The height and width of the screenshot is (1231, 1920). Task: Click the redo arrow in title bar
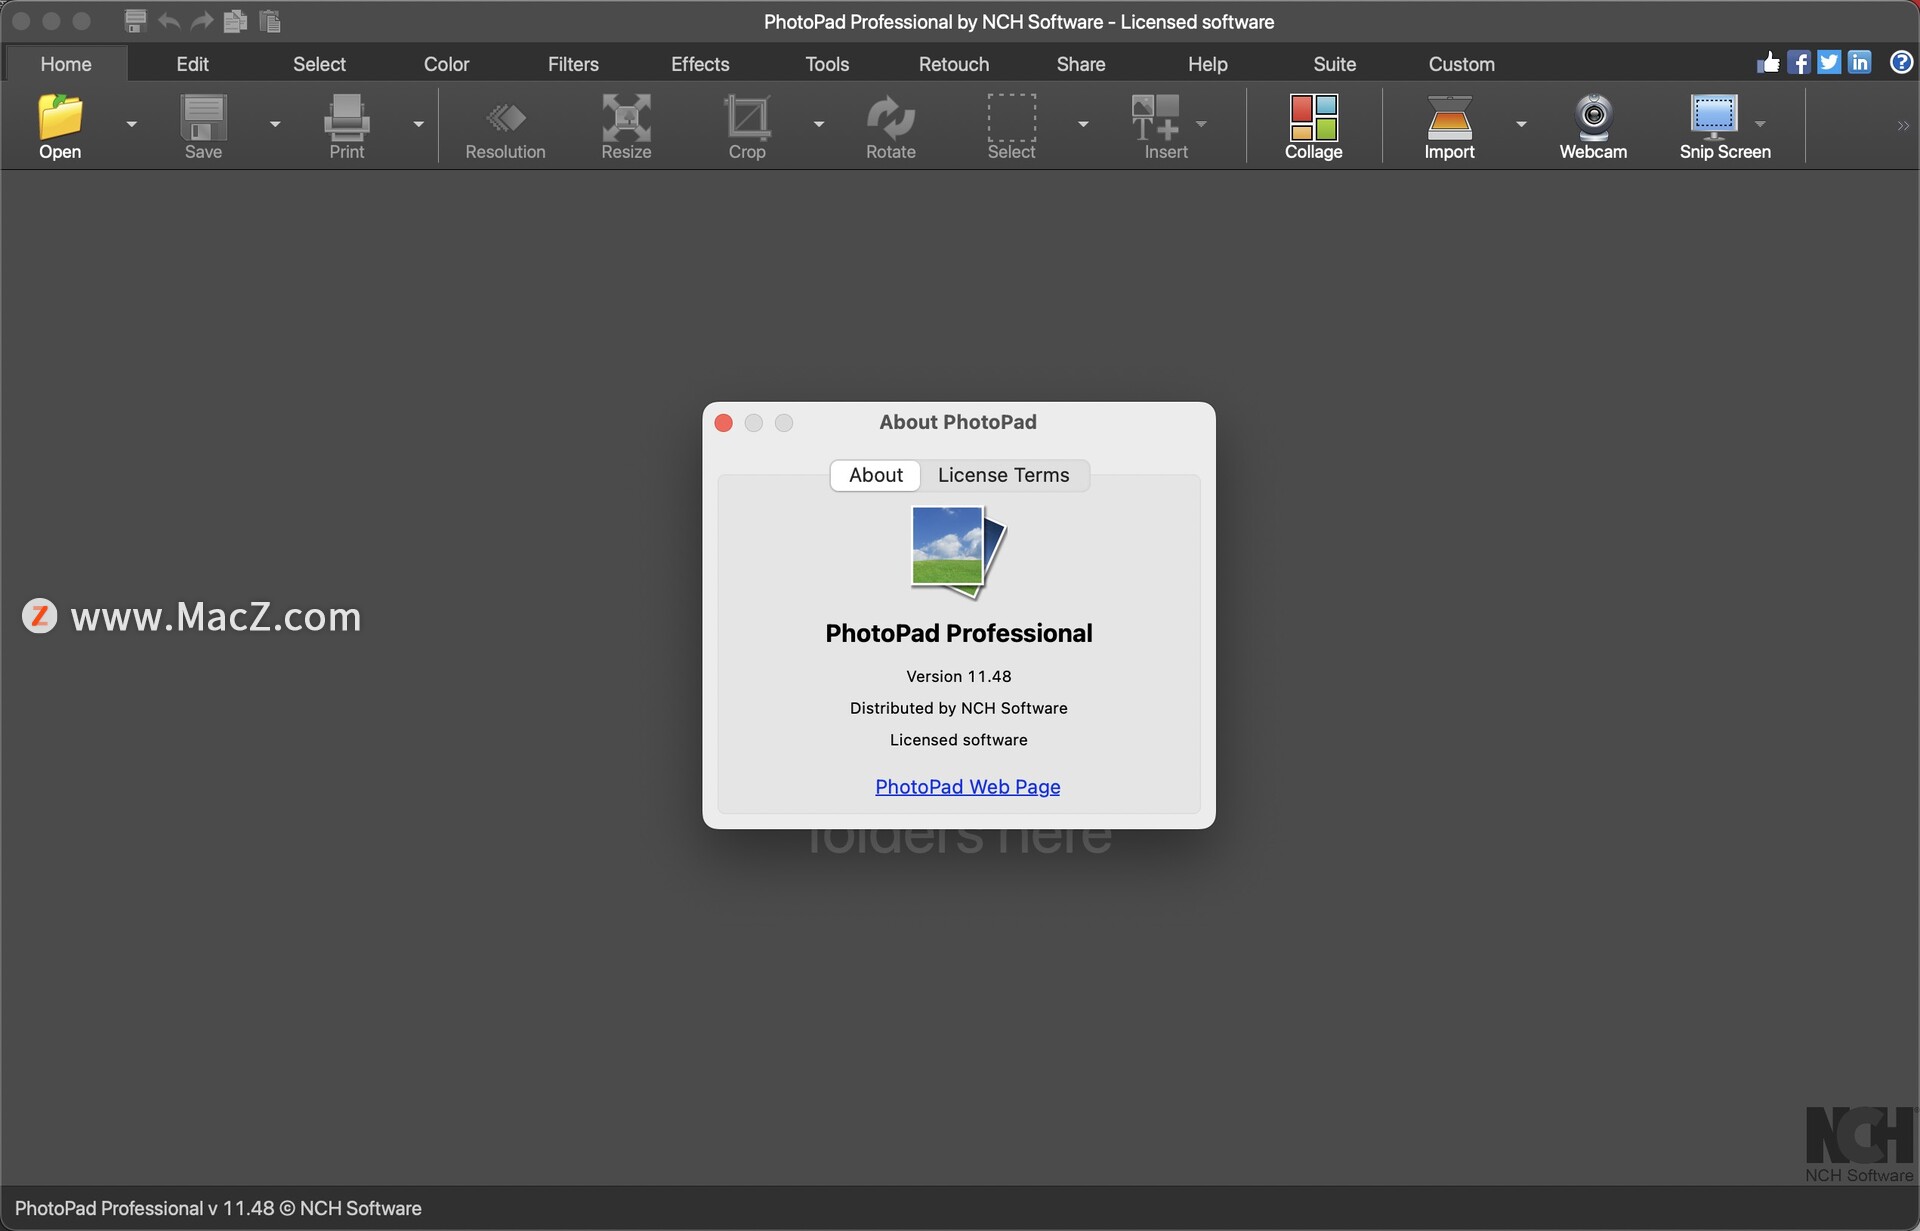tap(202, 21)
